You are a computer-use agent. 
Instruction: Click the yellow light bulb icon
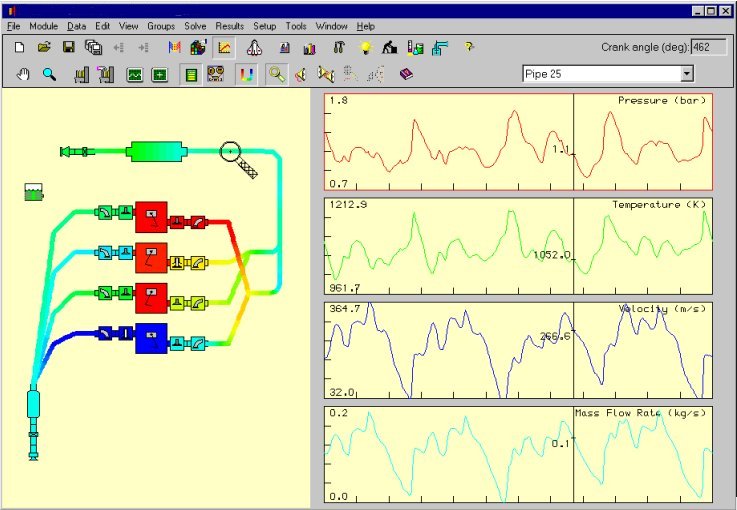(x=365, y=47)
